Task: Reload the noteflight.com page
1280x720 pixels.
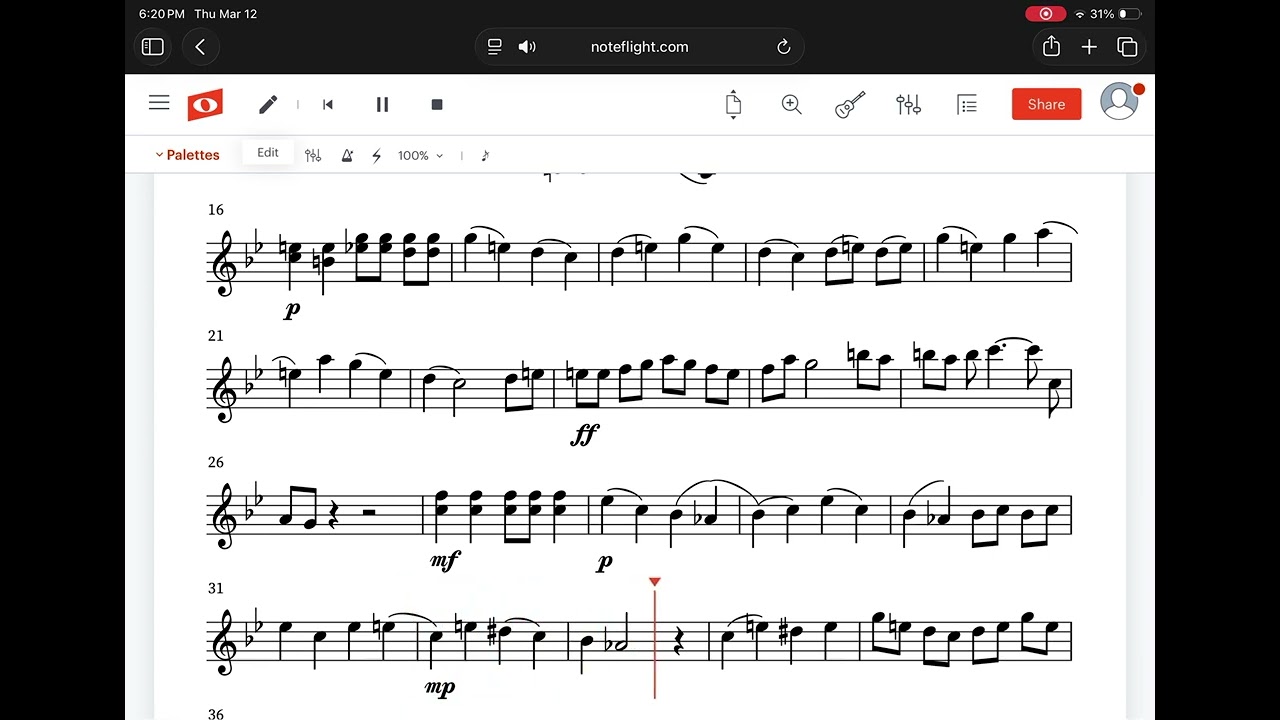Action: (x=784, y=47)
